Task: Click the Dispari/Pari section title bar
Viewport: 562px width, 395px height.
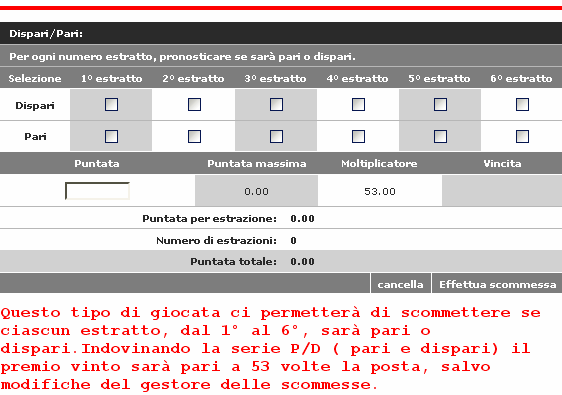Action: [281, 33]
